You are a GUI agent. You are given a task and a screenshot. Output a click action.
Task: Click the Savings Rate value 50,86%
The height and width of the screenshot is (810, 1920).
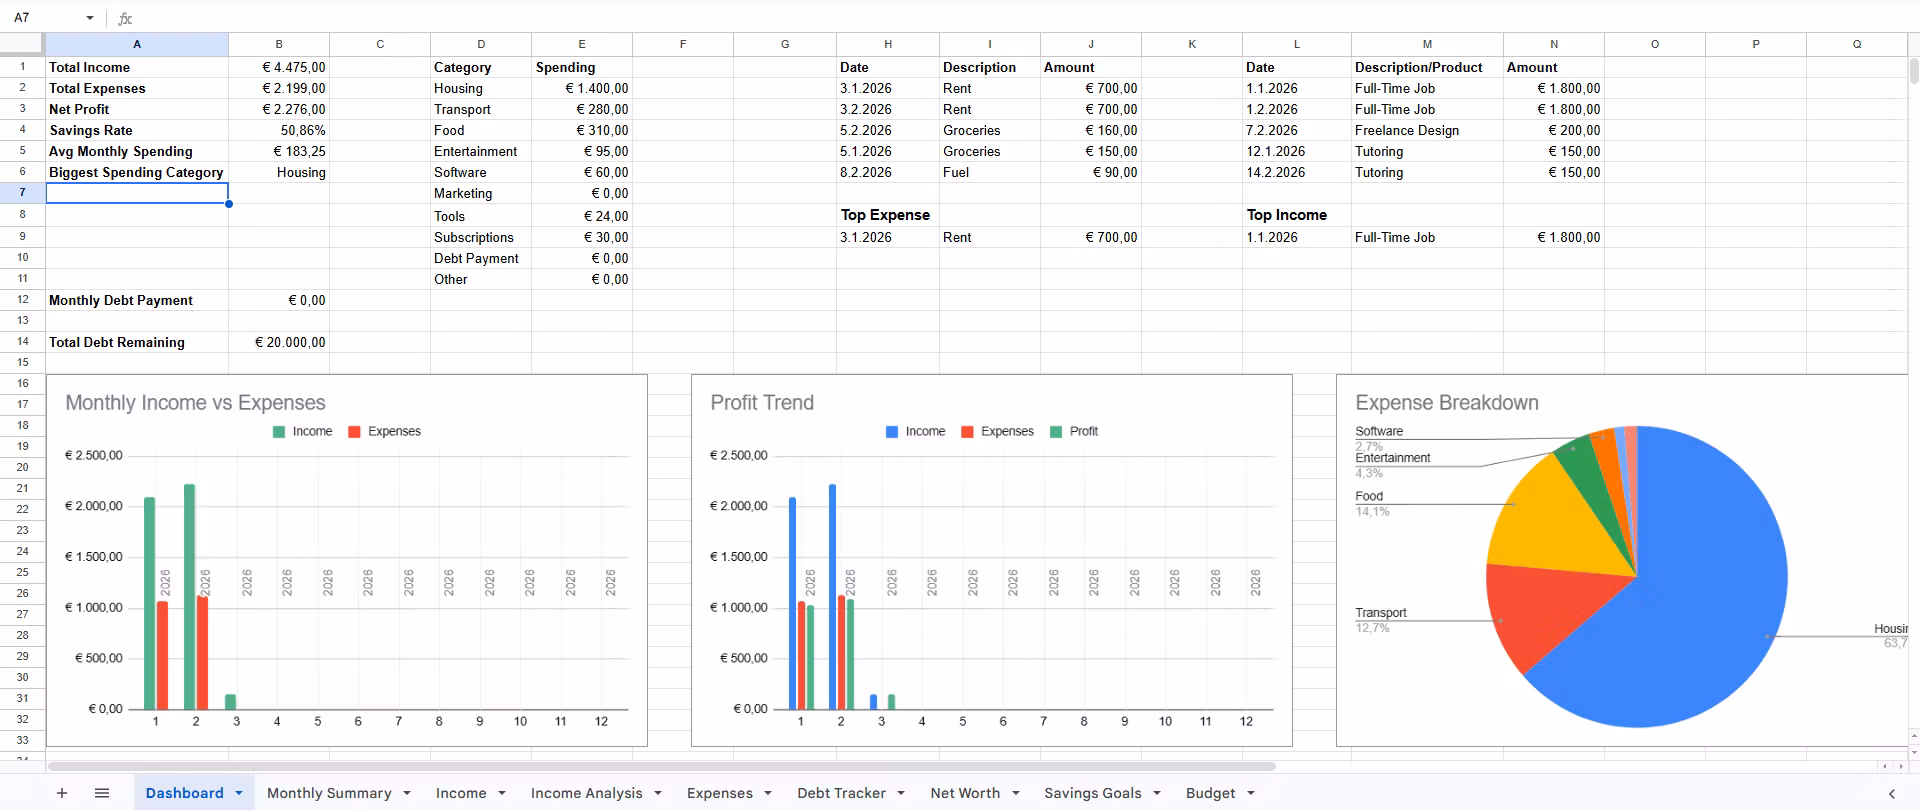(279, 130)
